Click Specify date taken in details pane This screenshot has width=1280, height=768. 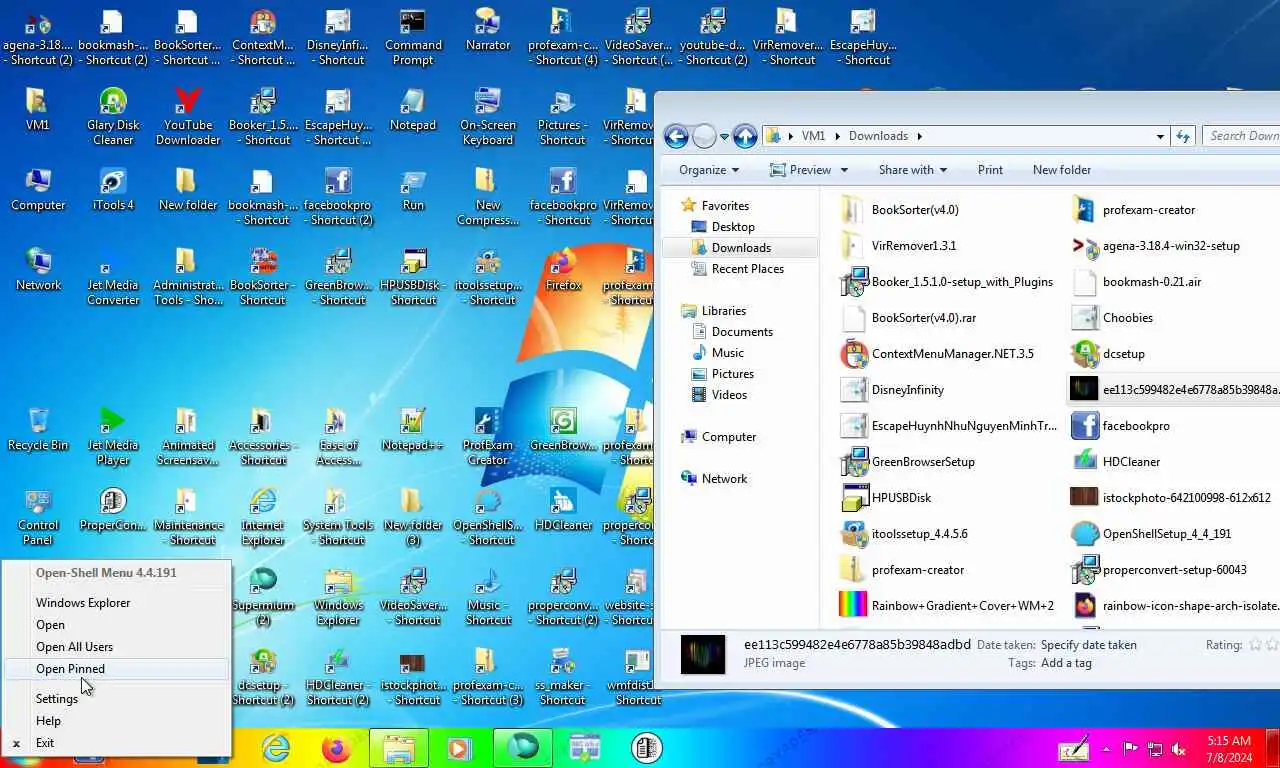(1088, 645)
